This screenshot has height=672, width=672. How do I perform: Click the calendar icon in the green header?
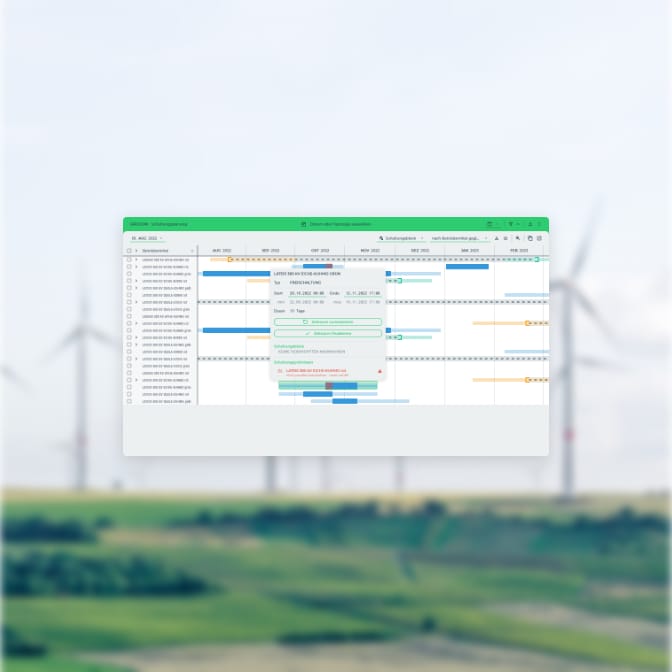click(x=490, y=224)
